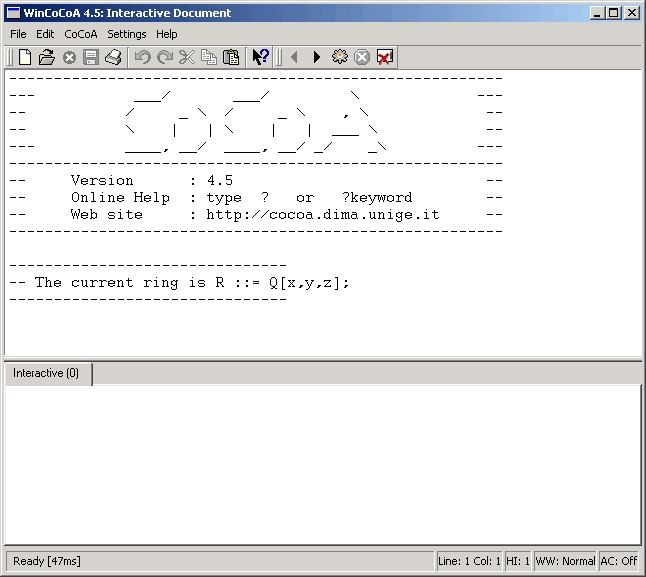Click the first toolbar's drag handle grip
The width and height of the screenshot is (646, 577).
pyautogui.click(x=10, y=57)
